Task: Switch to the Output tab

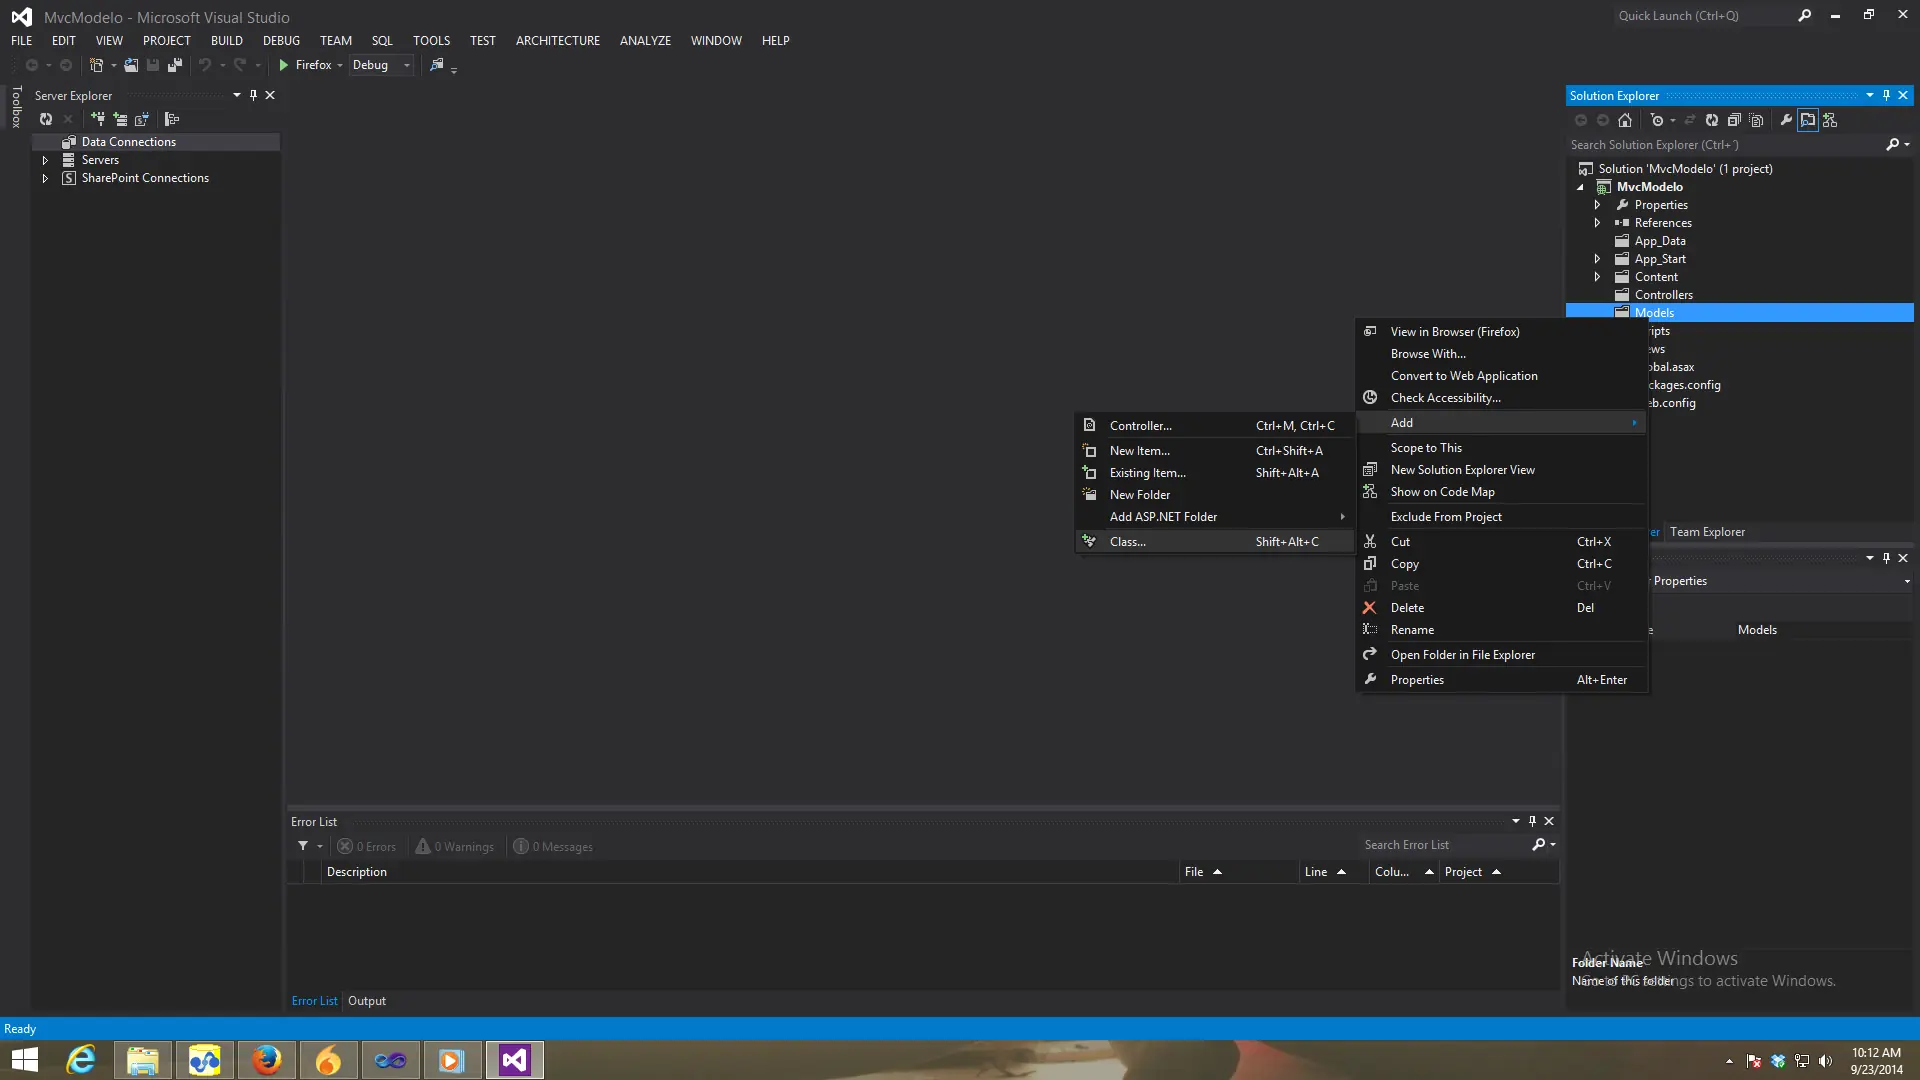Action: [367, 1001]
